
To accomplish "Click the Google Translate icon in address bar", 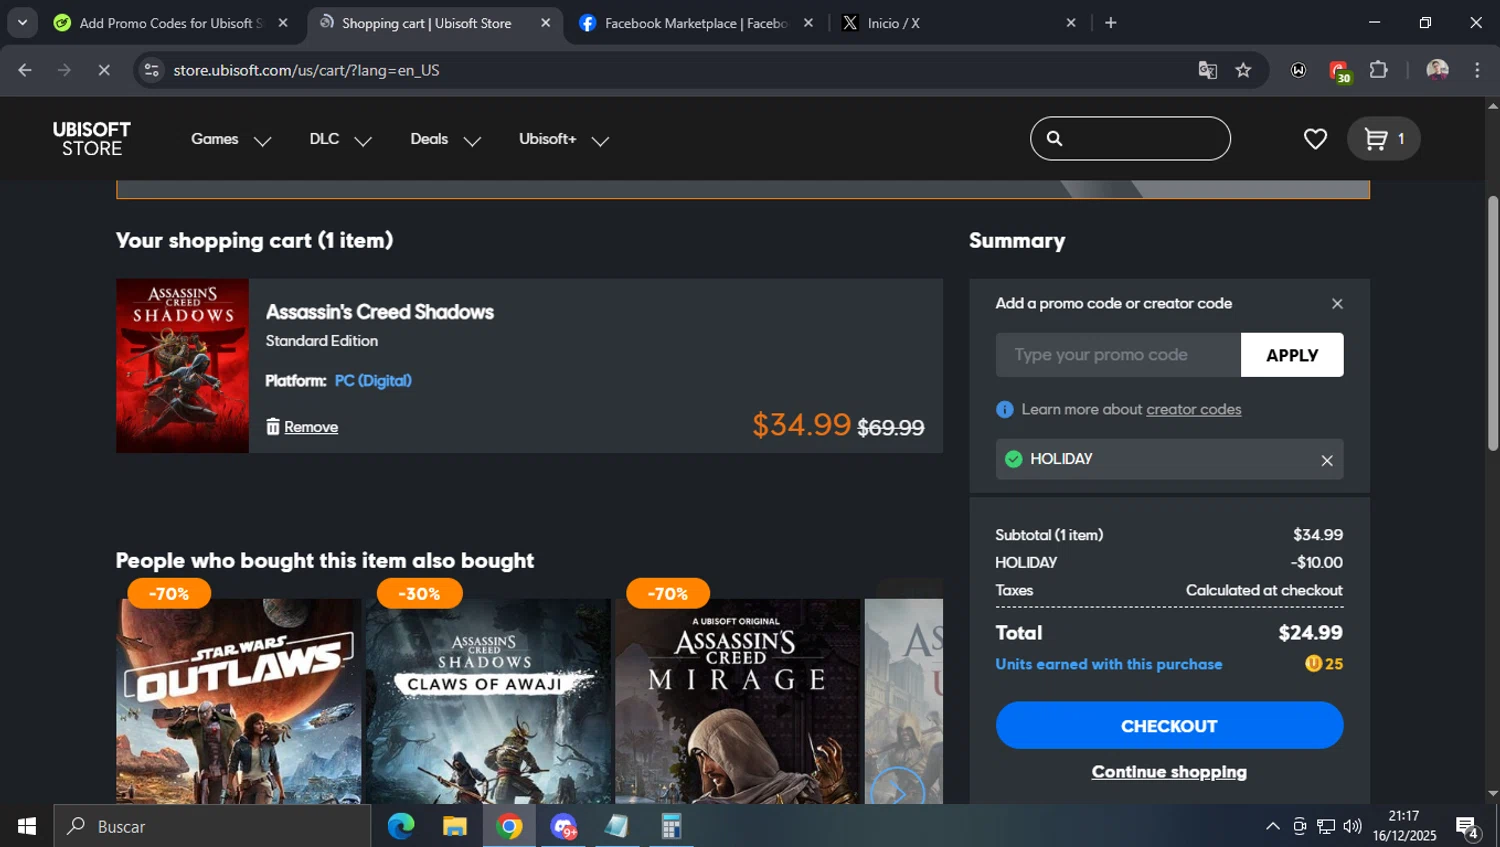I will [1207, 70].
